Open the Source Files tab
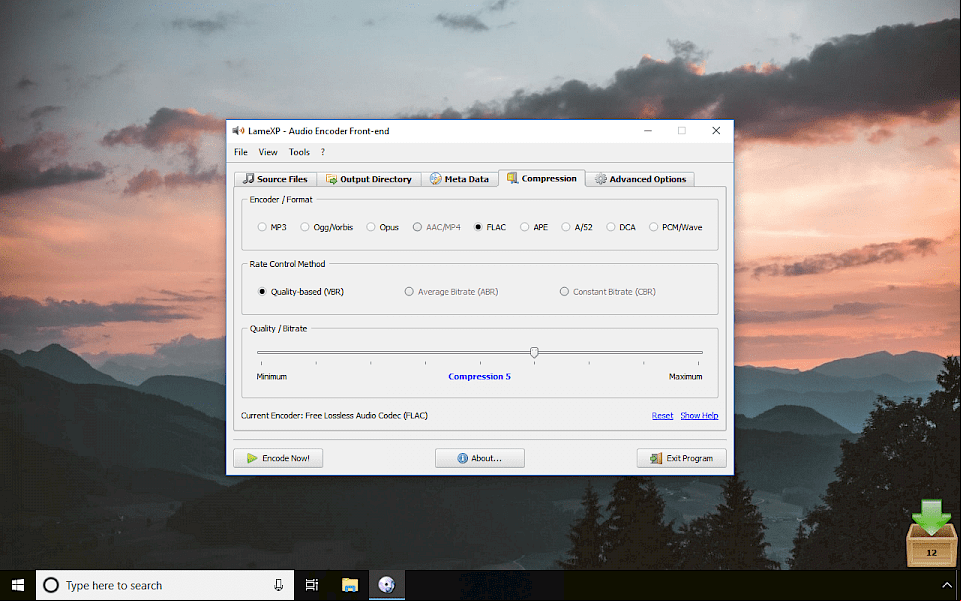This screenshot has width=961, height=601. tap(275, 179)
